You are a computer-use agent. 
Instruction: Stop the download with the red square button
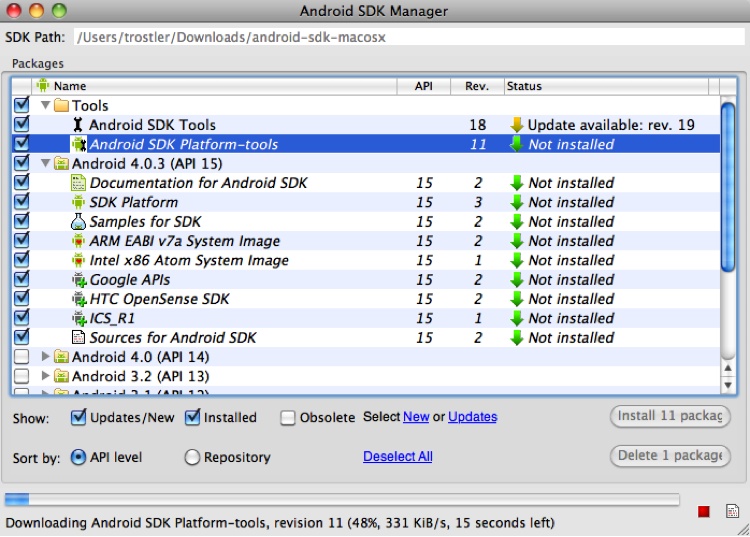pos(704,512)
